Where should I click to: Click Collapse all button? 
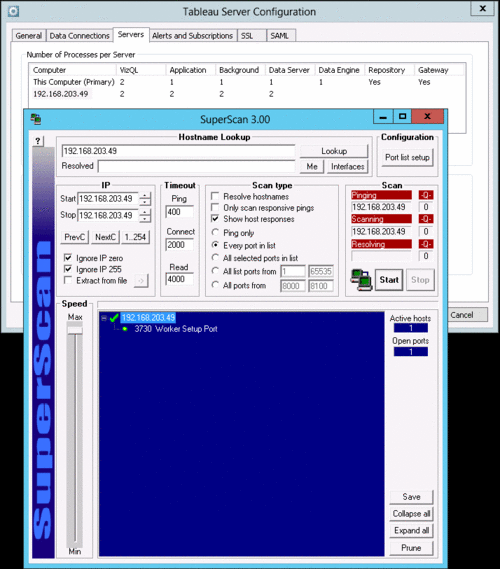pos(411,514)
